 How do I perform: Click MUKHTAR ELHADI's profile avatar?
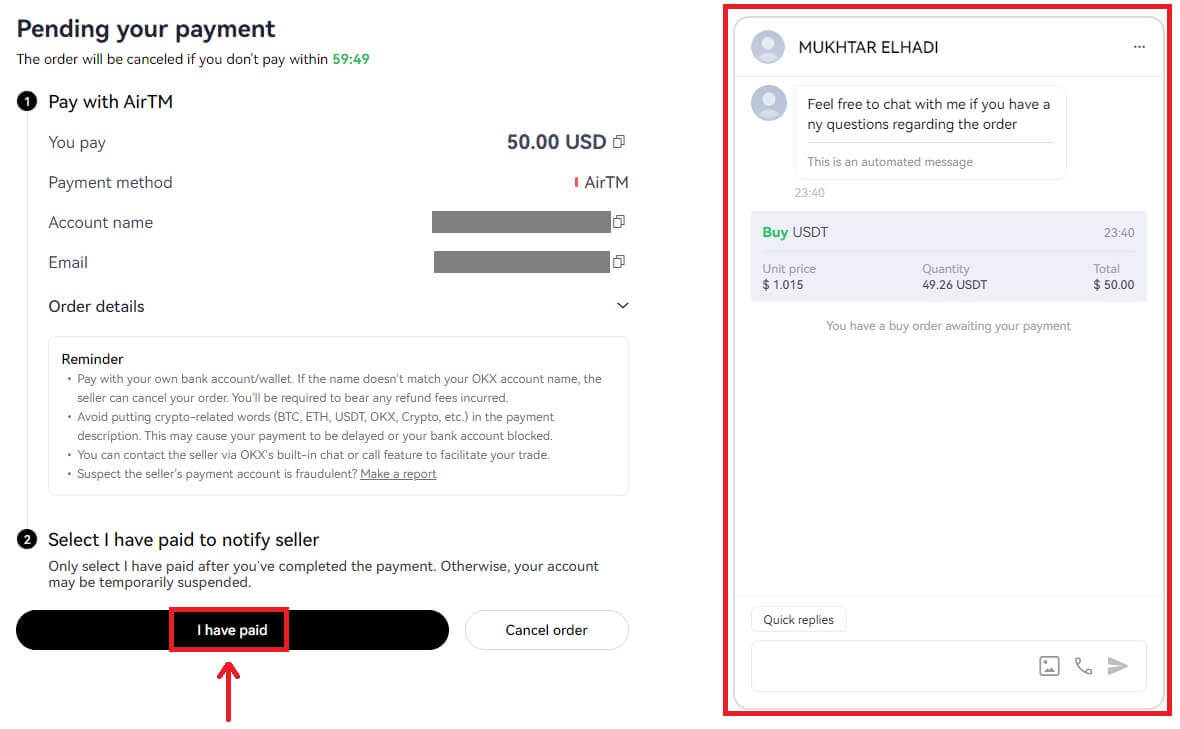point(767,46)
